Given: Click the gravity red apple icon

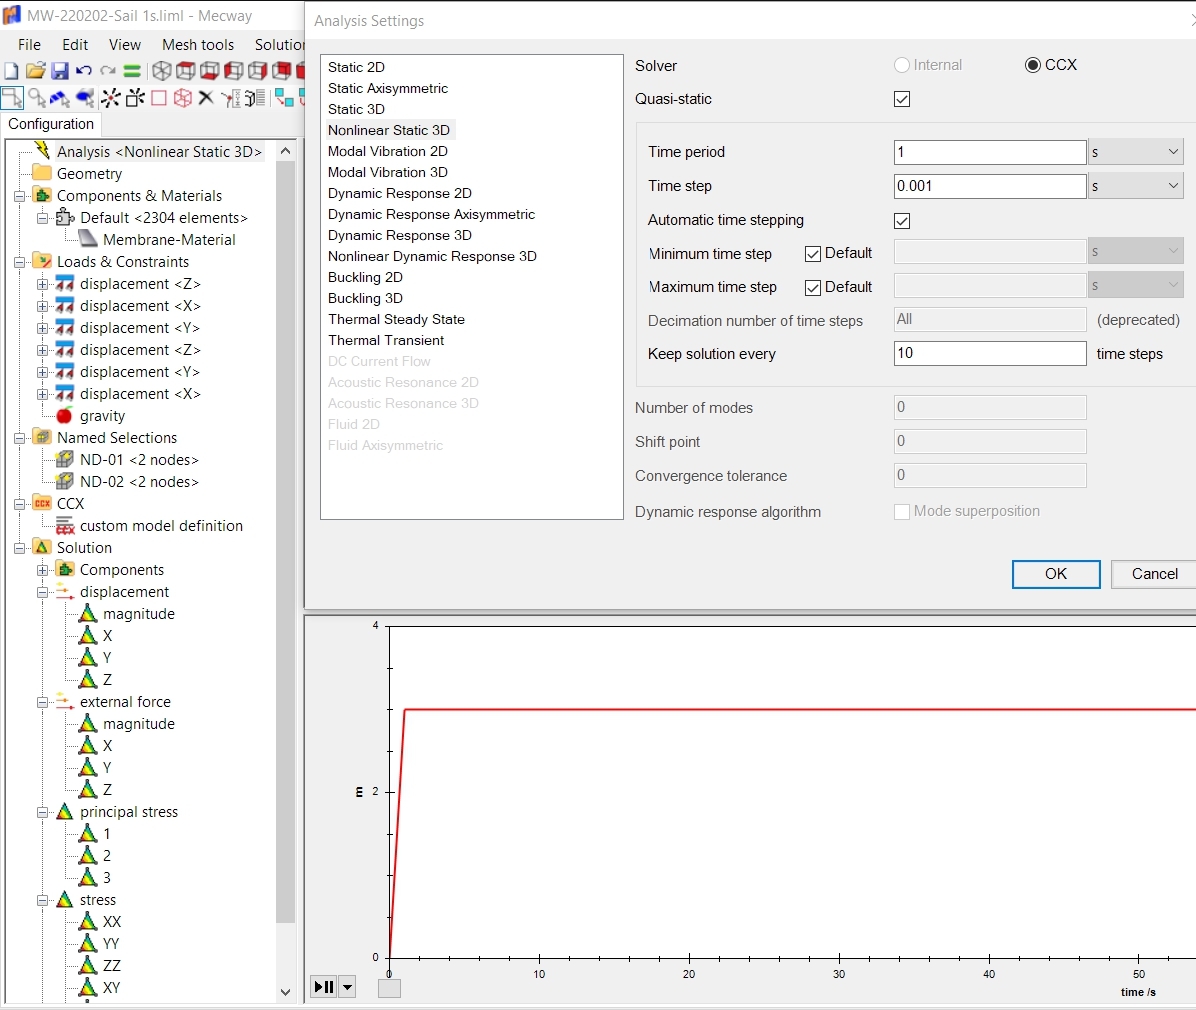Looking at the screenshot, I should pyautogui.click(x=65, y=416).
